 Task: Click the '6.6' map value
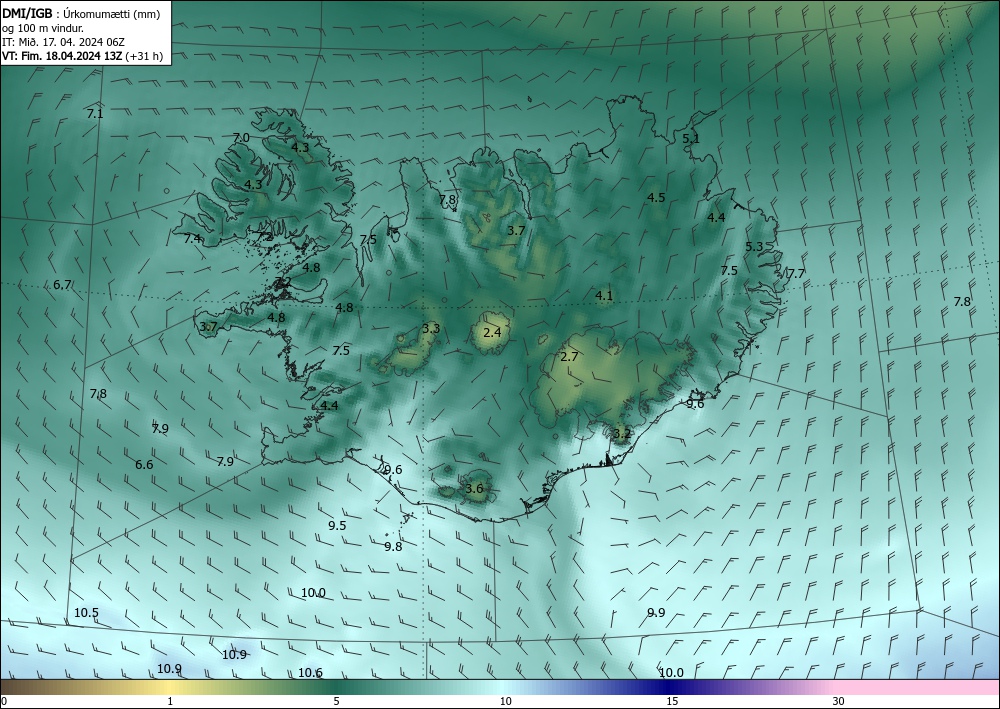pyautogui.click(x=144, y=465)
